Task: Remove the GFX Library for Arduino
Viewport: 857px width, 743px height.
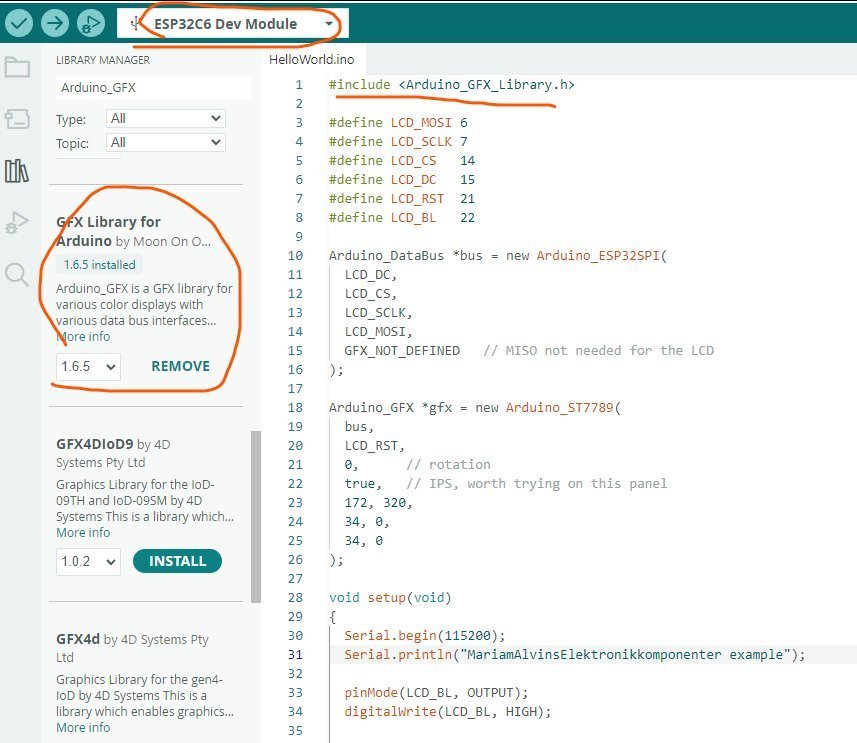Action: tap(180, 366)
